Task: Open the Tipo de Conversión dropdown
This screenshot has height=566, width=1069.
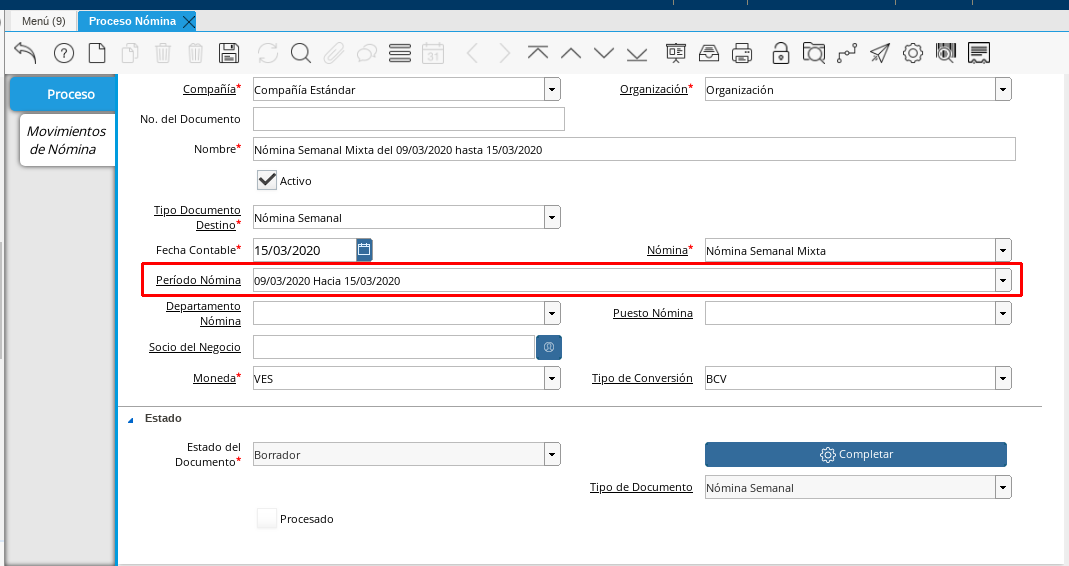Action: point(1003,379)
